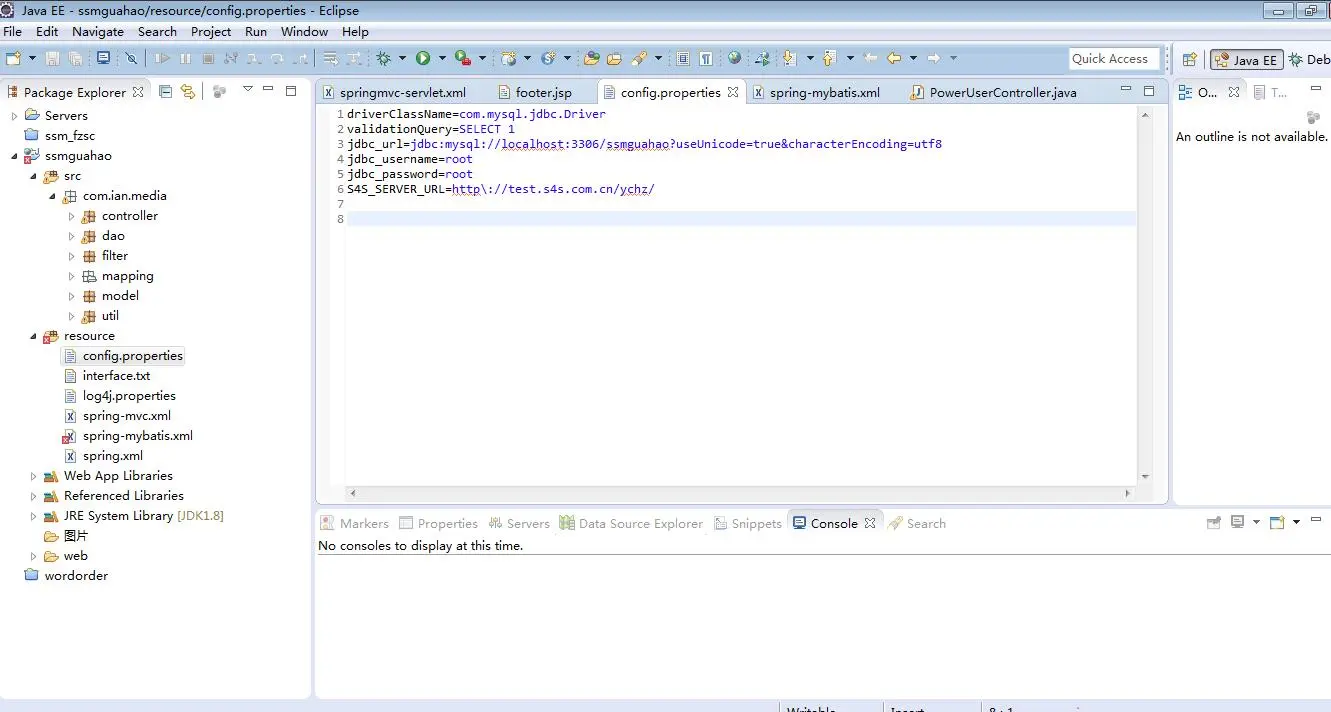The image size is (1331, 712).
Task: Toggle Show Whitespace Characters toolbar button
Action: (706, 59)
